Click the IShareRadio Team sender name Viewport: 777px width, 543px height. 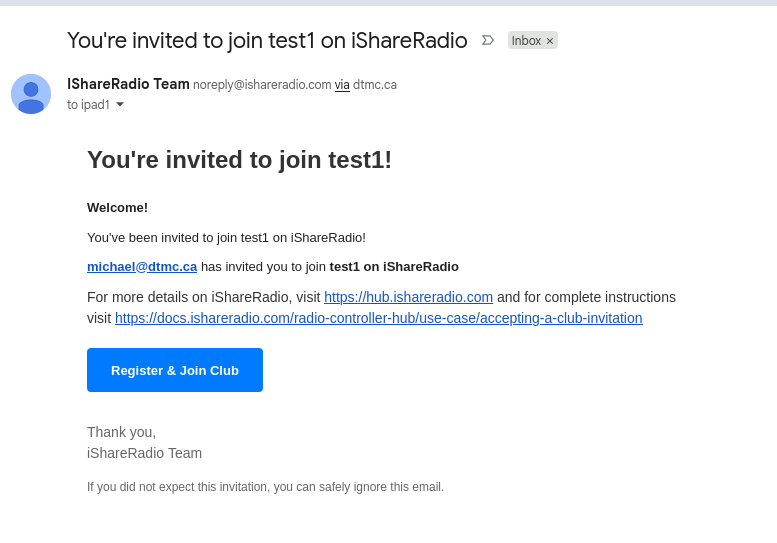click(128, 84)
